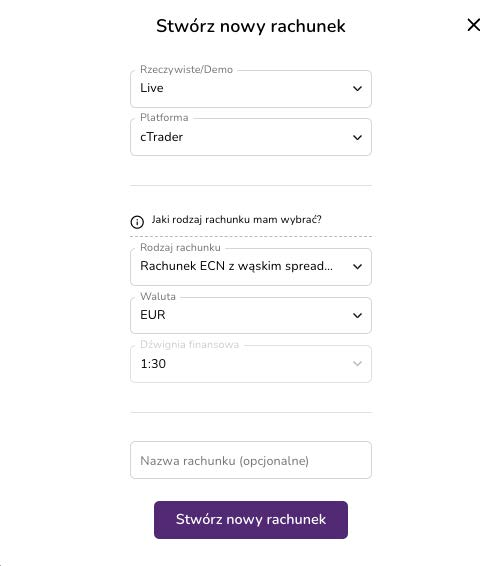Open the 1:30 leverage dropdown

pyautogui.click(x=251, y=364)
